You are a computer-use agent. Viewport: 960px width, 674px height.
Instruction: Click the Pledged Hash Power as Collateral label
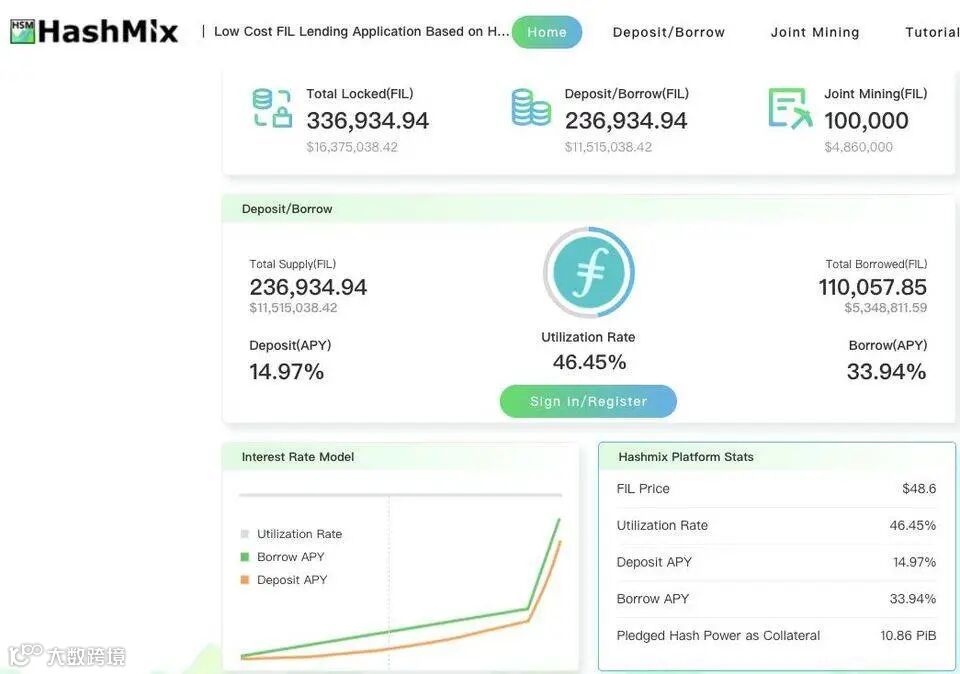click(718, 635)
